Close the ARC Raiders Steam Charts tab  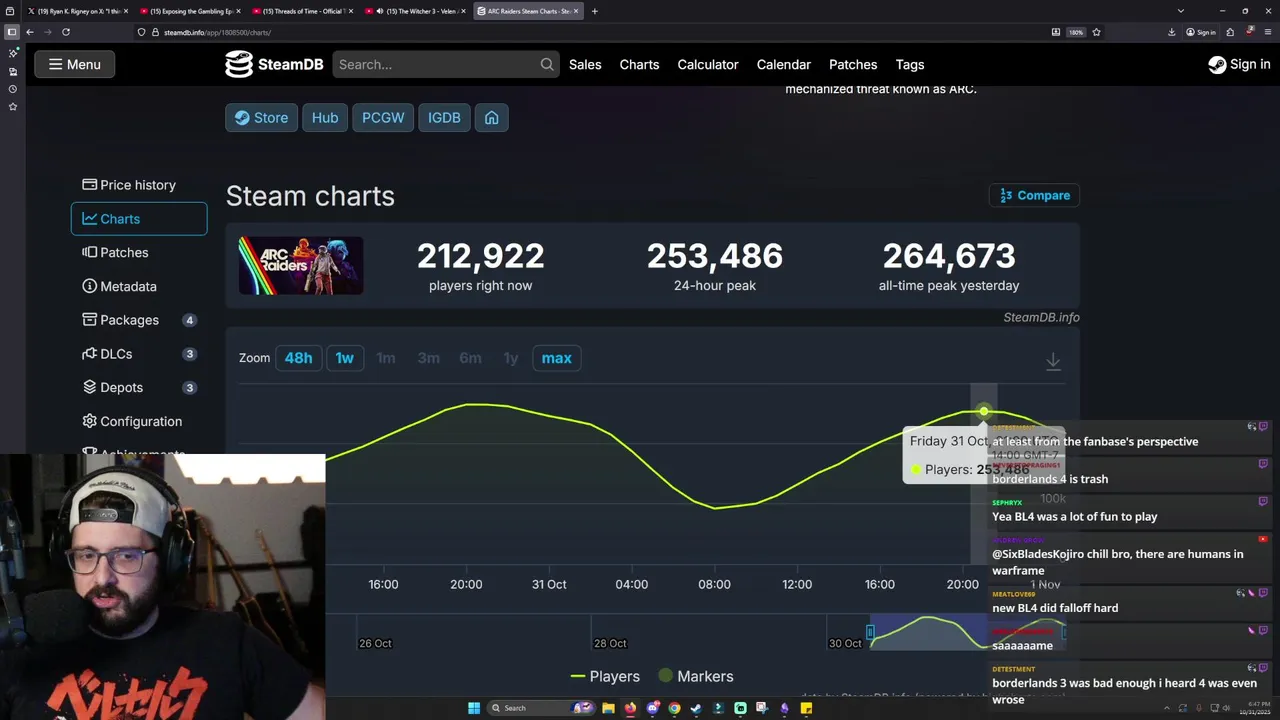click(x=576, y=11)
